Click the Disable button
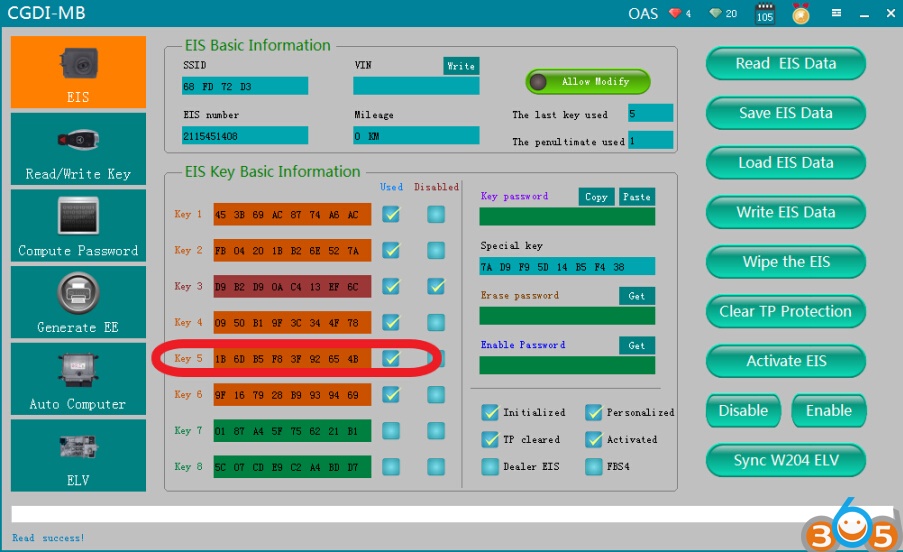This screenshot has height=552, width=903. (x=743, y=410)
